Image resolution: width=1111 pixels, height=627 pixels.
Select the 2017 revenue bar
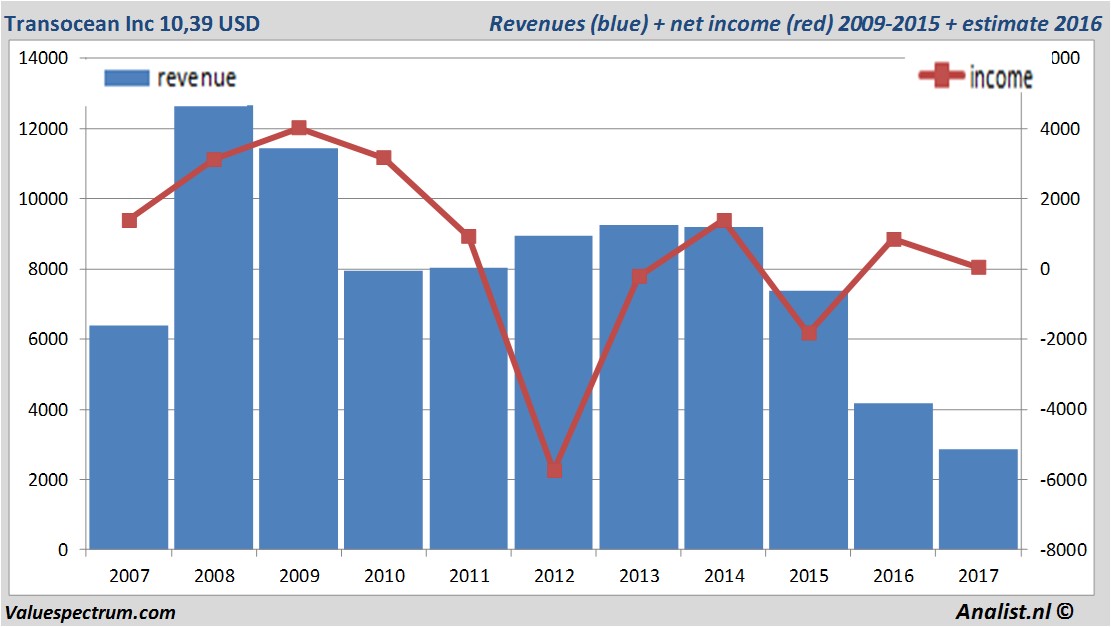tap(979, 499)
